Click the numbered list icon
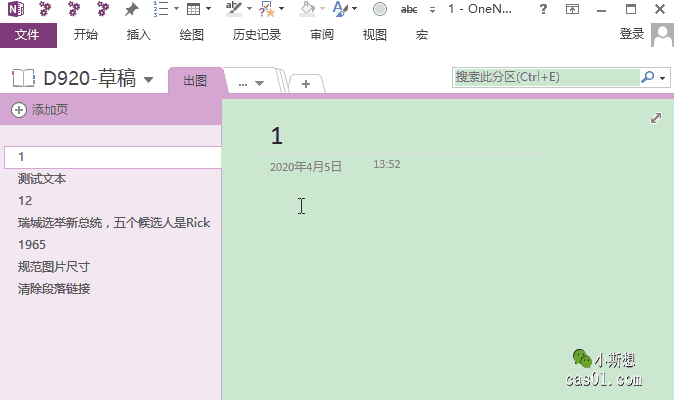Viewport: 674px width, 400px height. tap(161, 9)
